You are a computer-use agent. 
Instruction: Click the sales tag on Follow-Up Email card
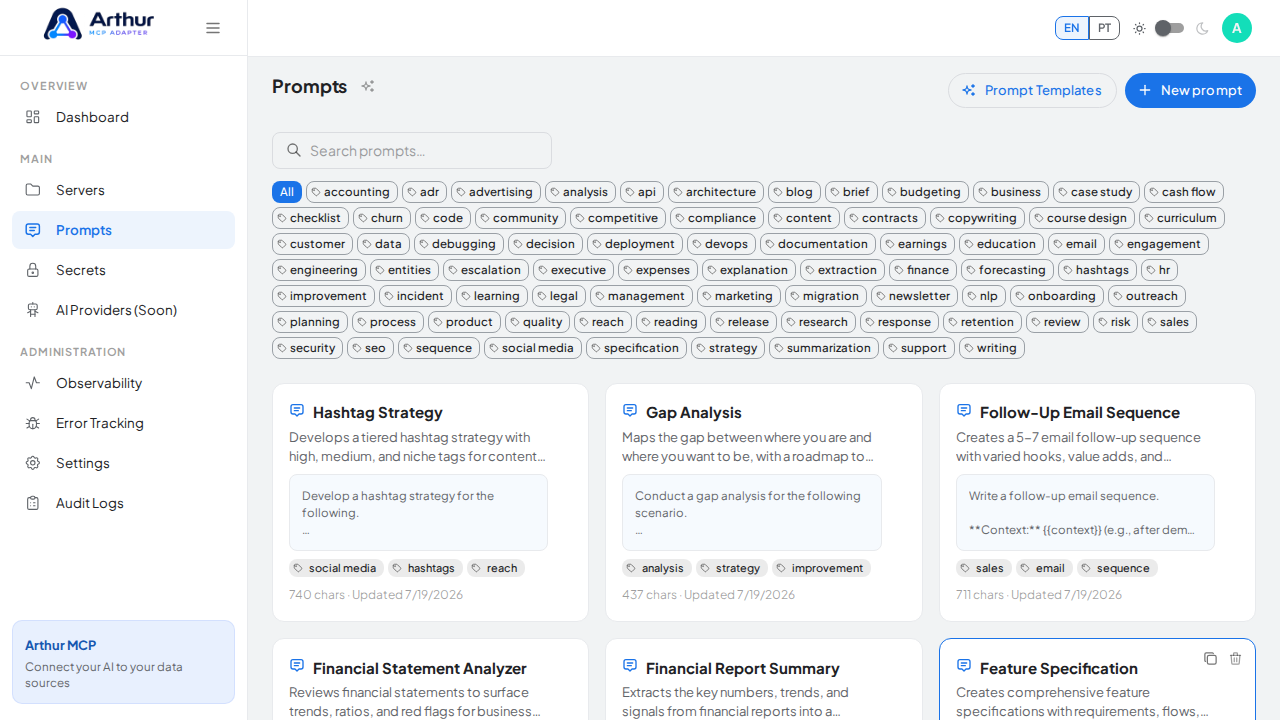pos(984,568)
